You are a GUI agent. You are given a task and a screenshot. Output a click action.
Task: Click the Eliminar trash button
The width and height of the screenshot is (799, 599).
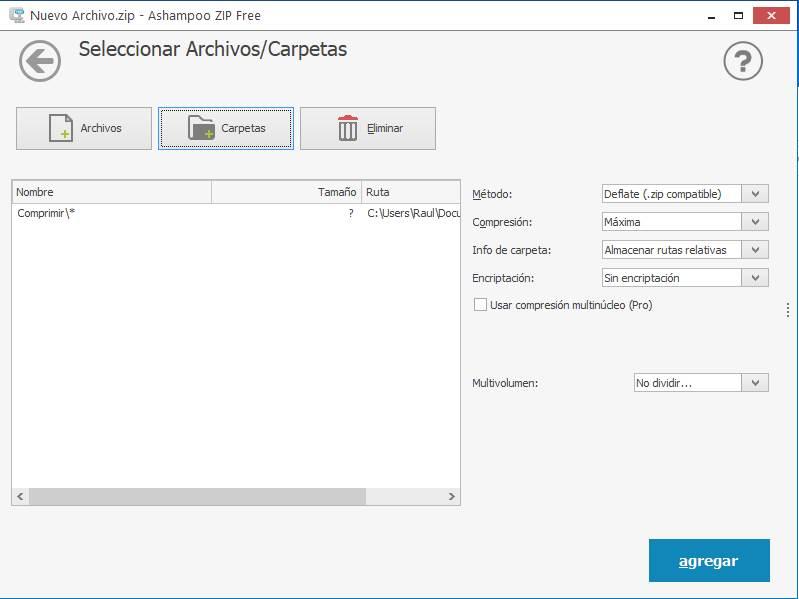coord(368,128)
